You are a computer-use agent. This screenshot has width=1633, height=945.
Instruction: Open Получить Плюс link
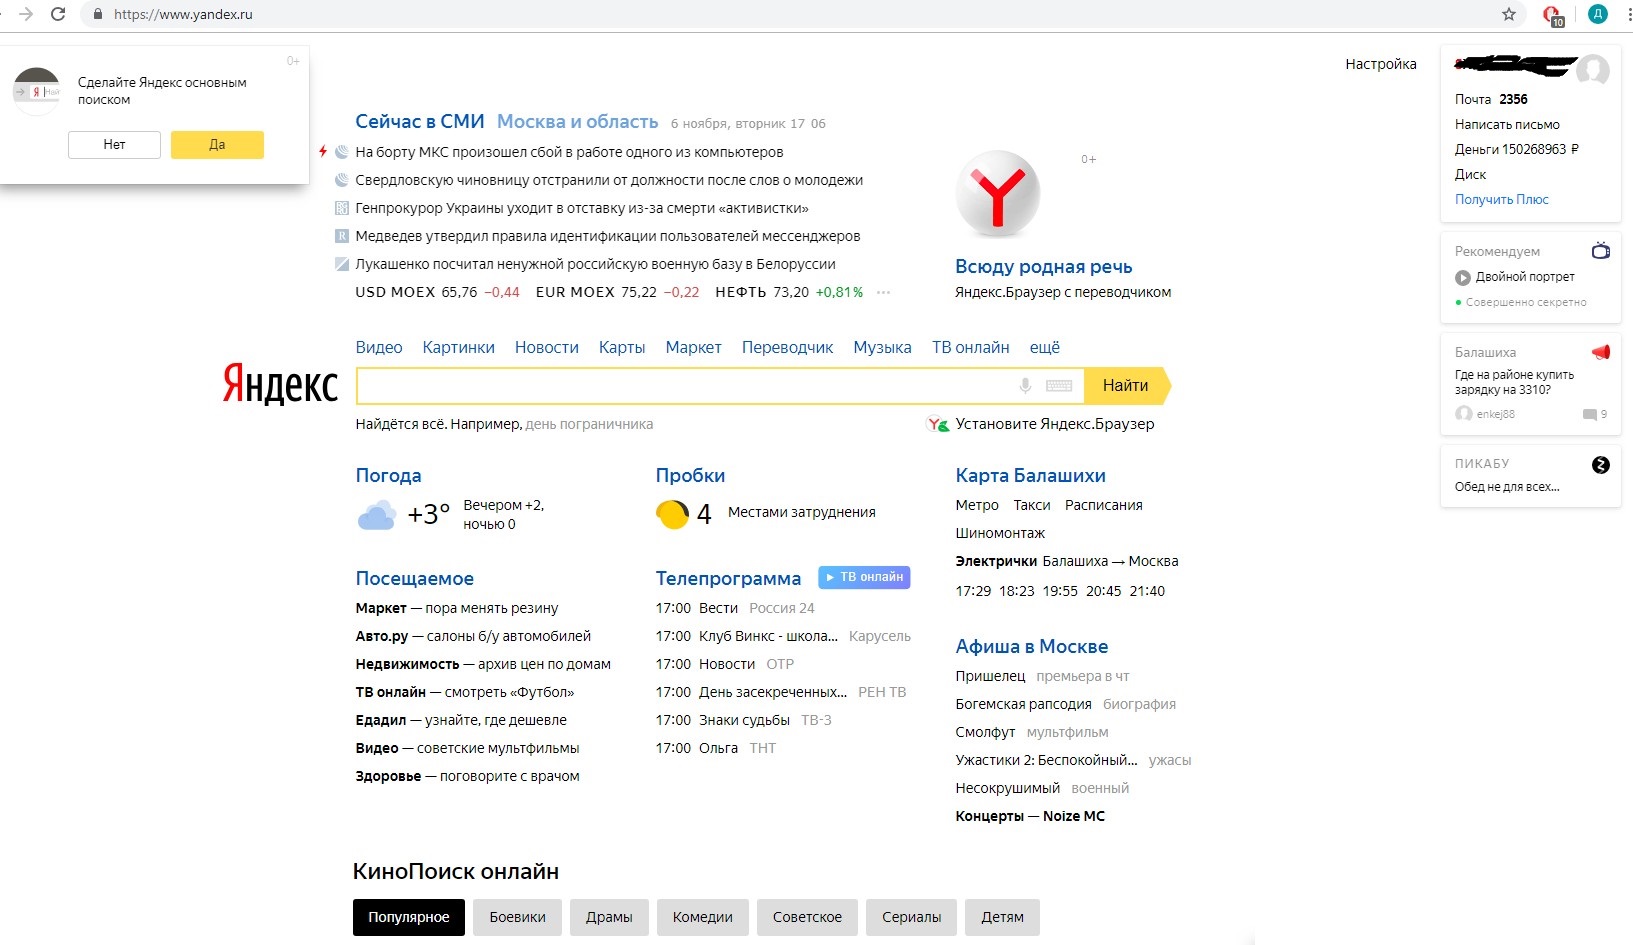click(1502, 199)
